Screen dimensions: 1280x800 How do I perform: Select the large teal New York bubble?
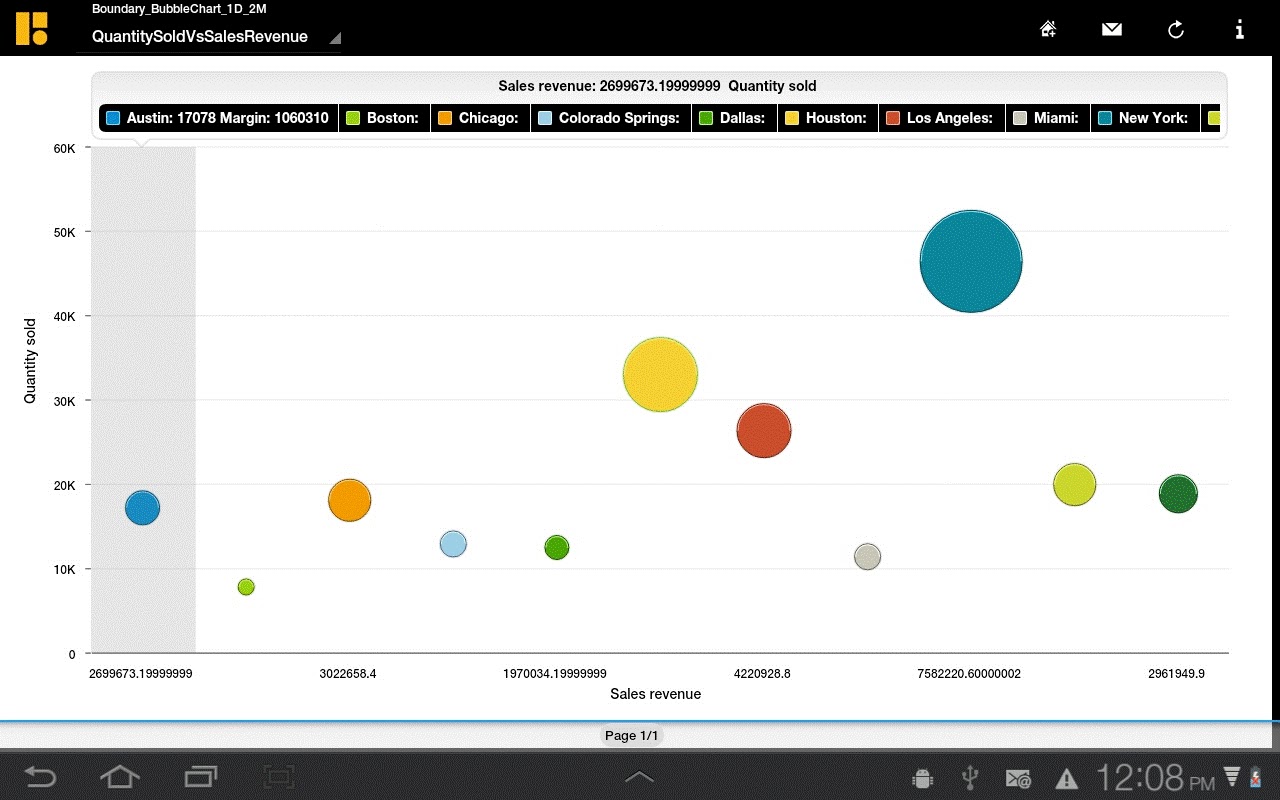coord(970,260)
